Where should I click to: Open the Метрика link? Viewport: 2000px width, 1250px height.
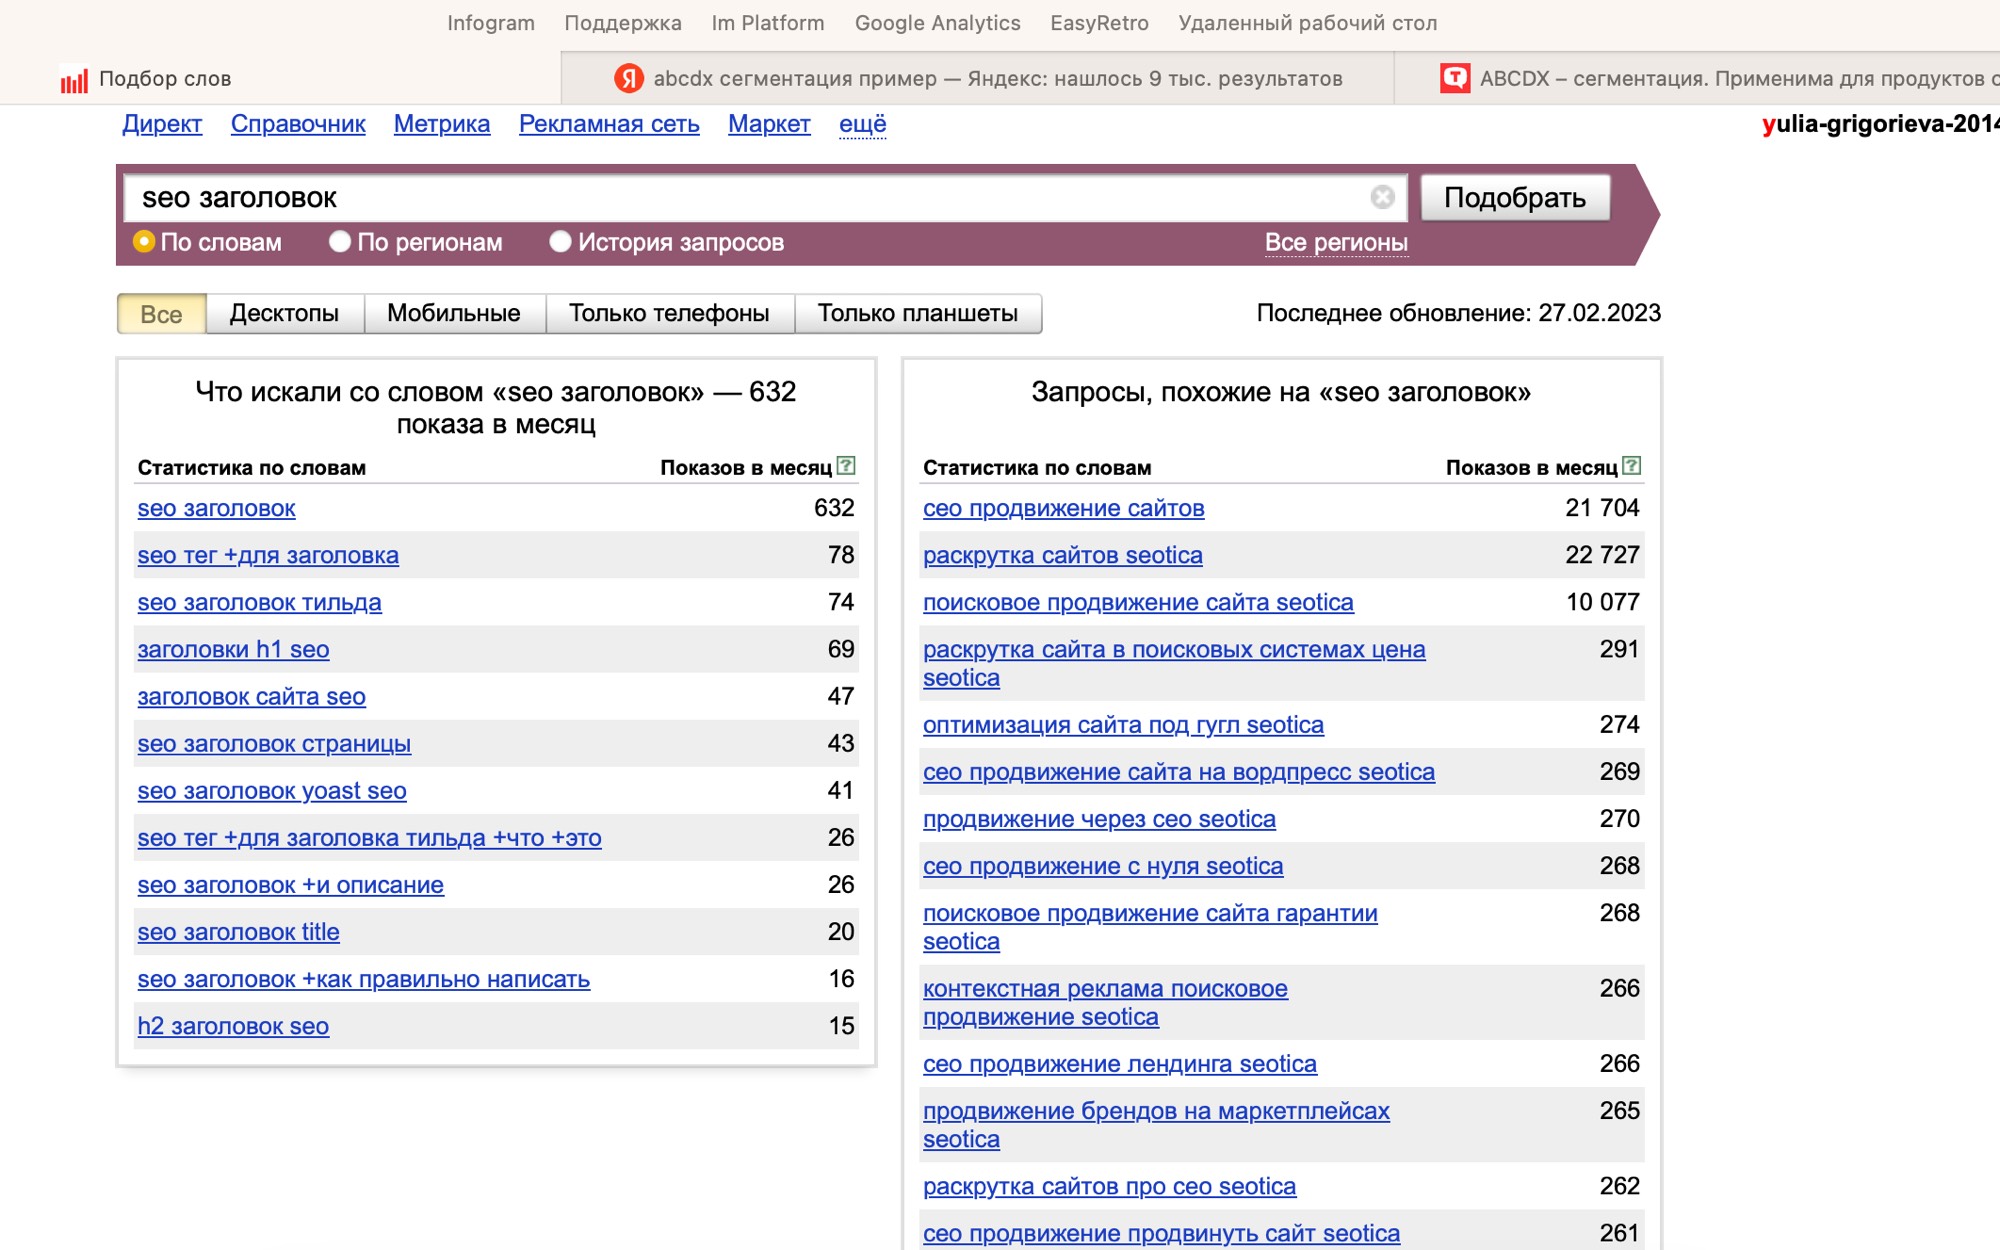[442, 124]
